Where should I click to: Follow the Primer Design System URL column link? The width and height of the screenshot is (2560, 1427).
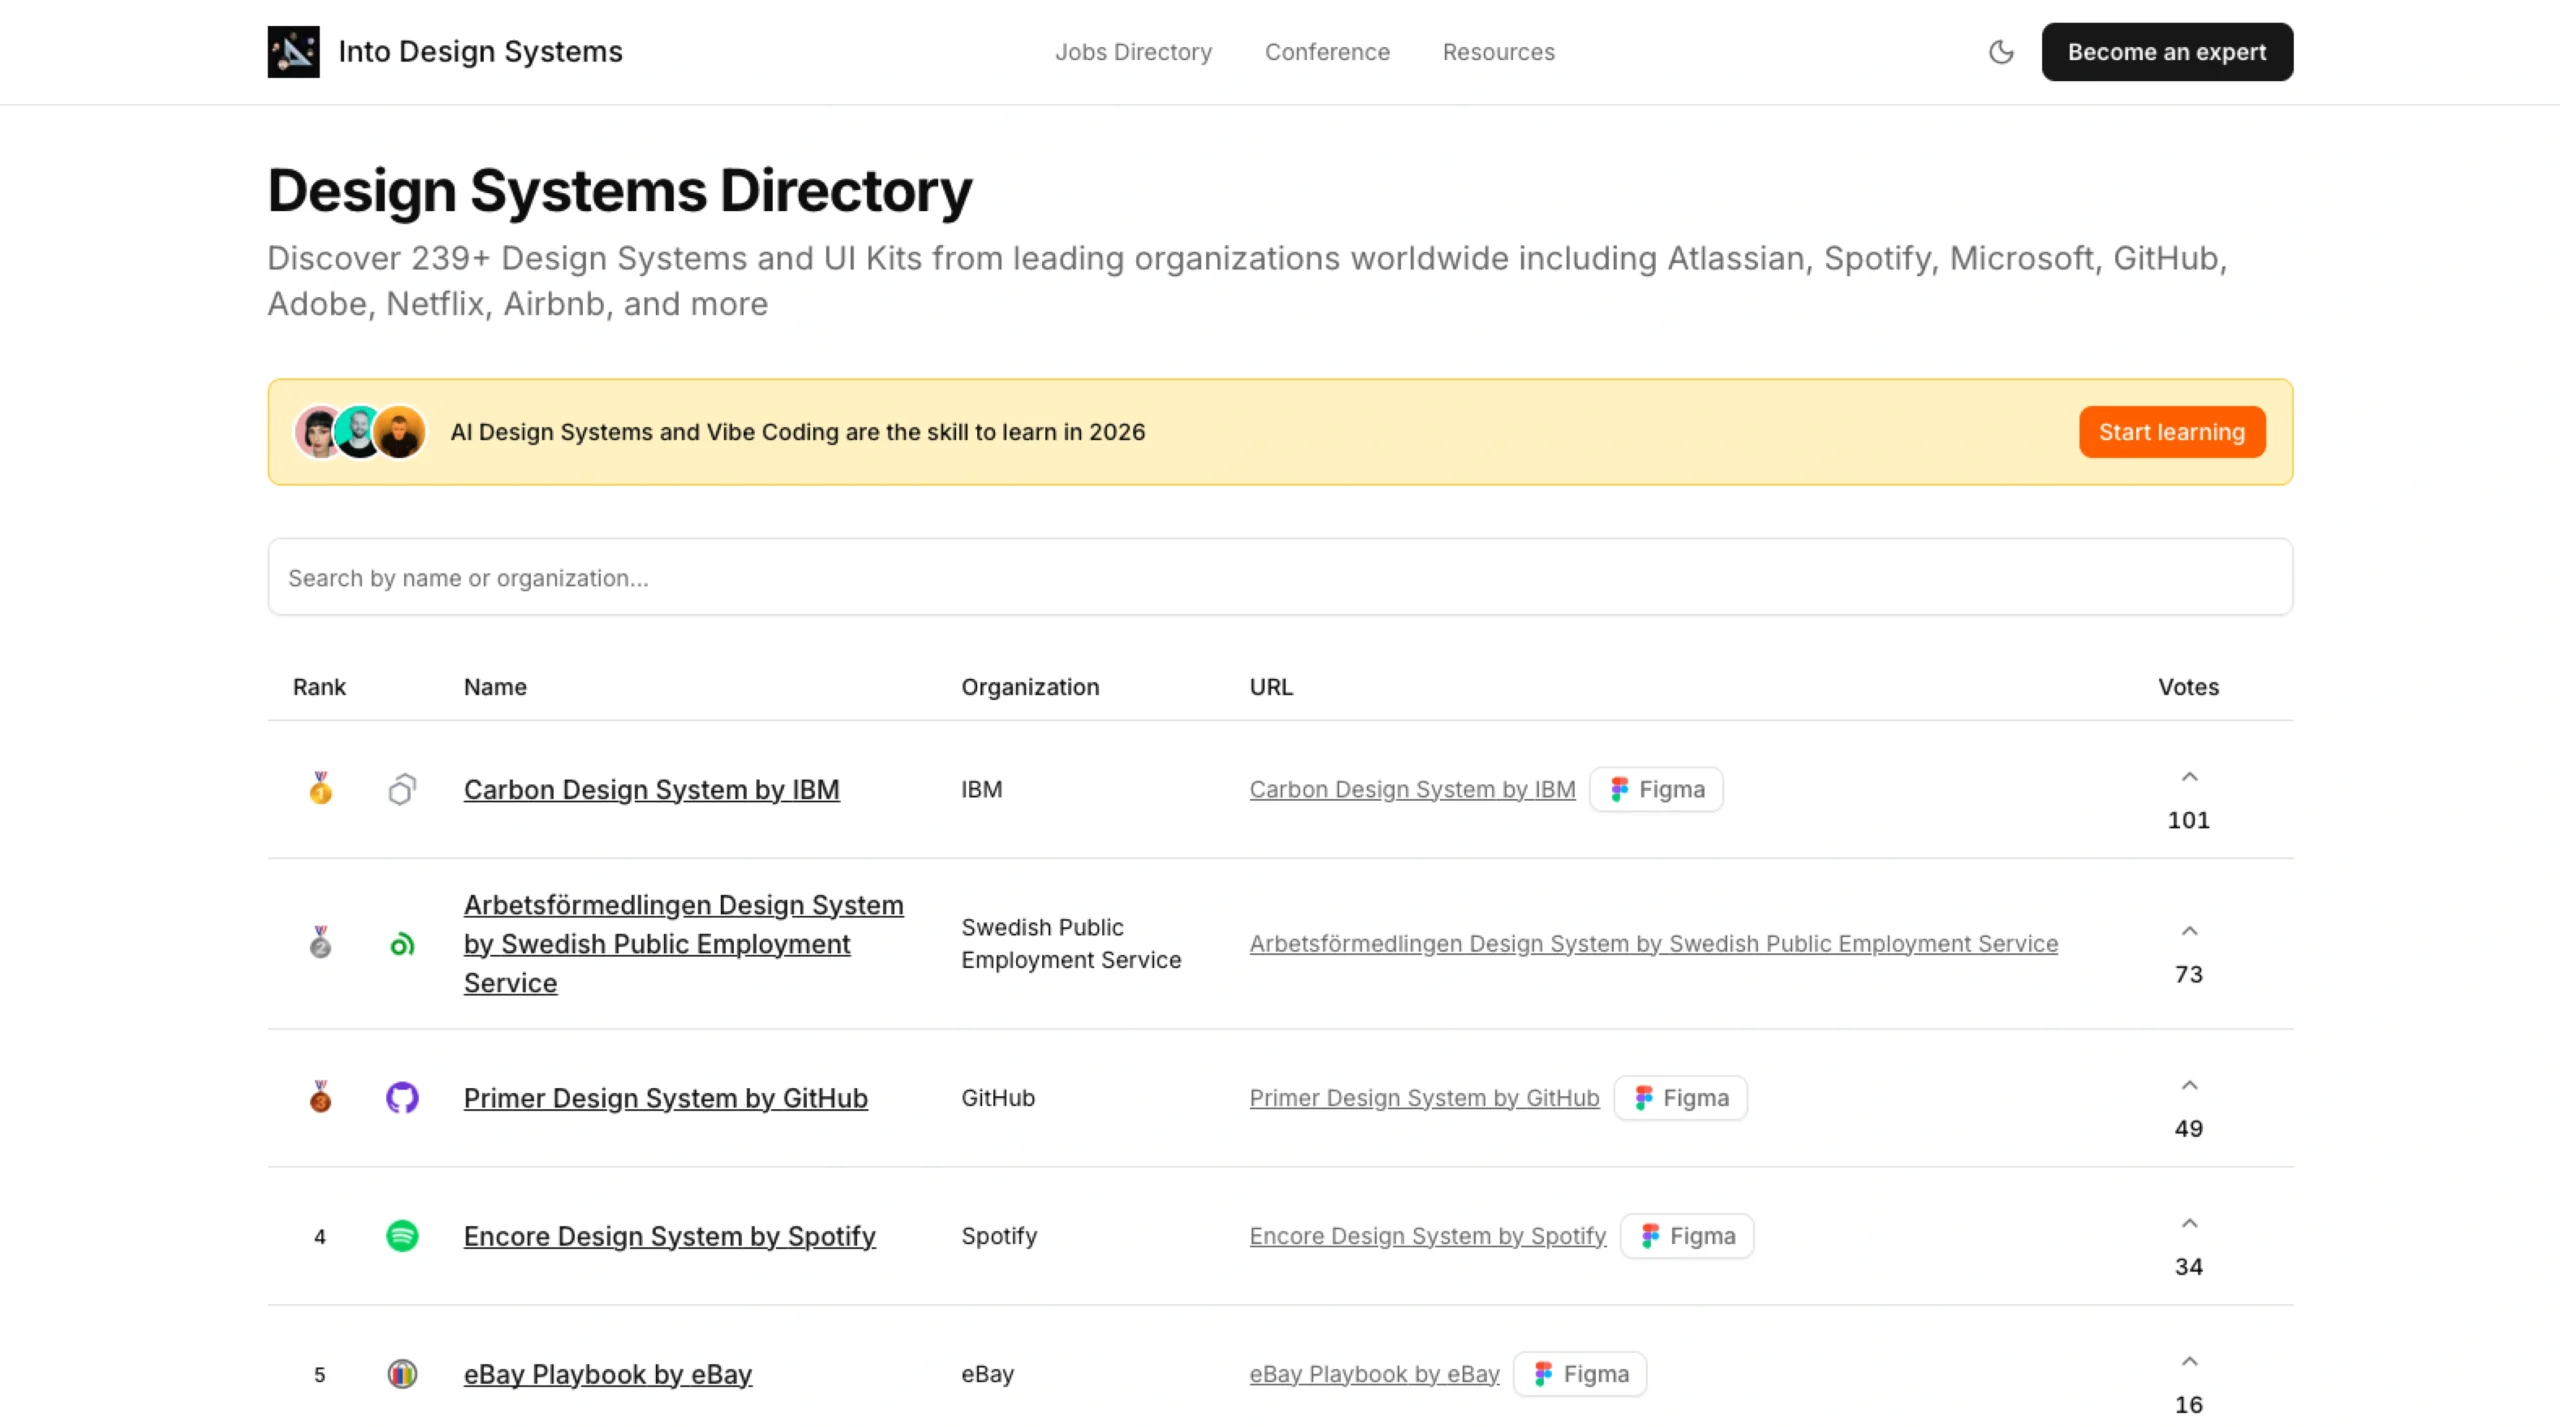pos(1424,1097)
